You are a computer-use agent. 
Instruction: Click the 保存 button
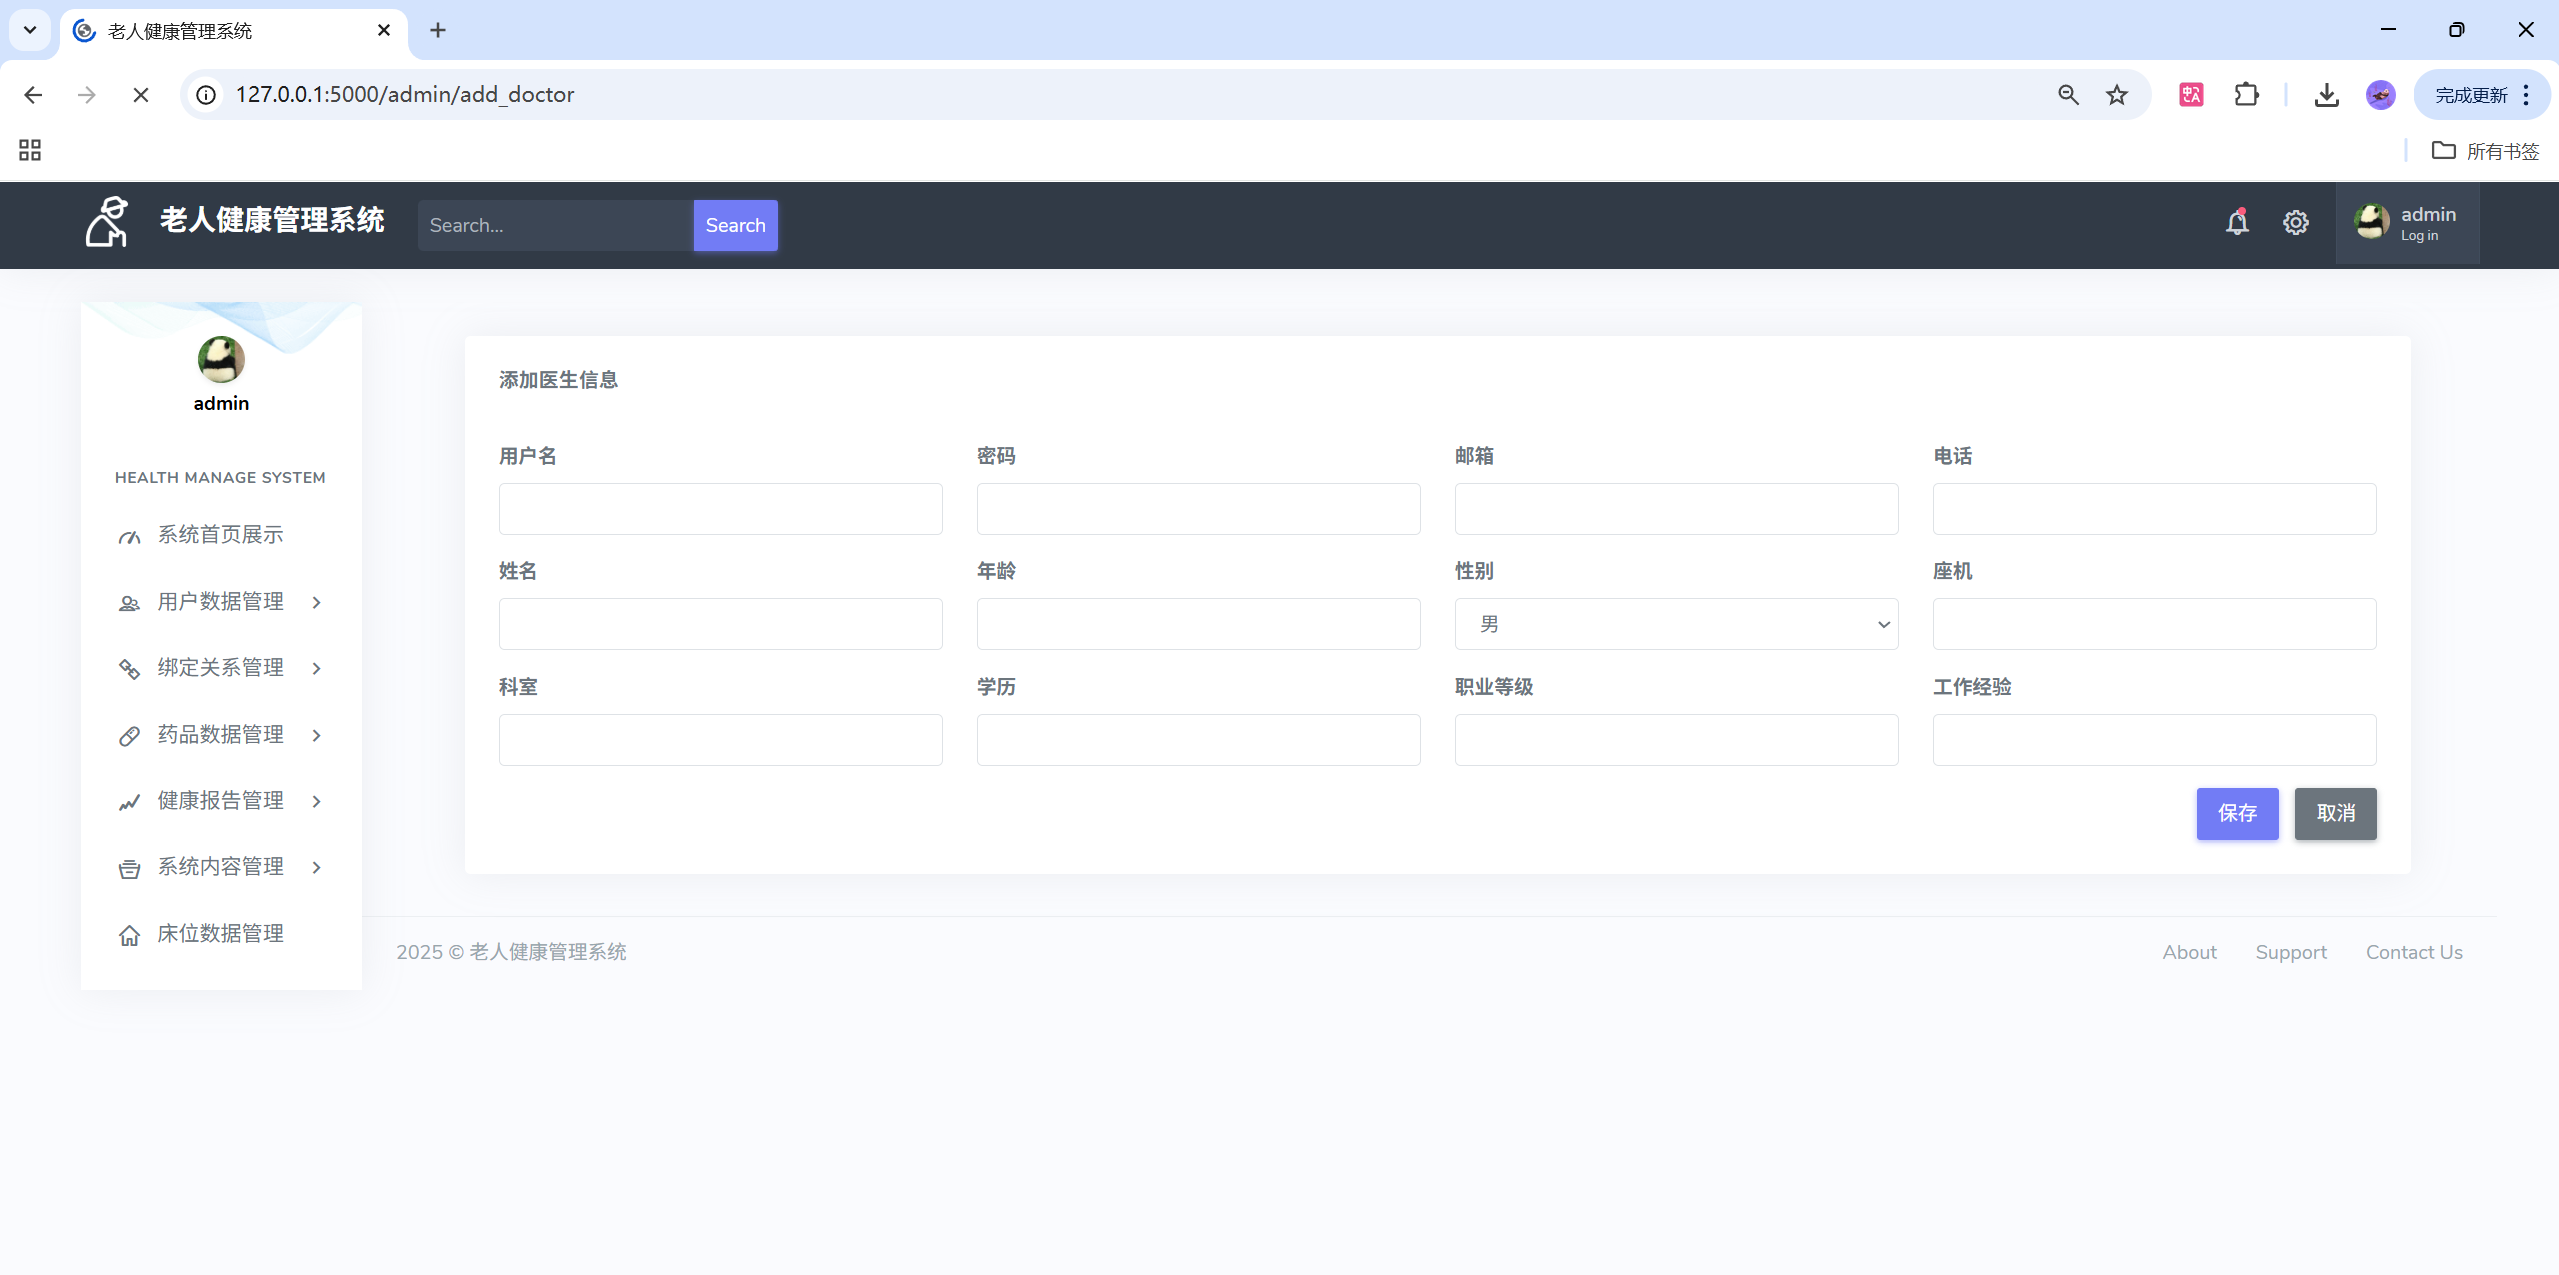pyautogui.click(x=2237, y=814)
